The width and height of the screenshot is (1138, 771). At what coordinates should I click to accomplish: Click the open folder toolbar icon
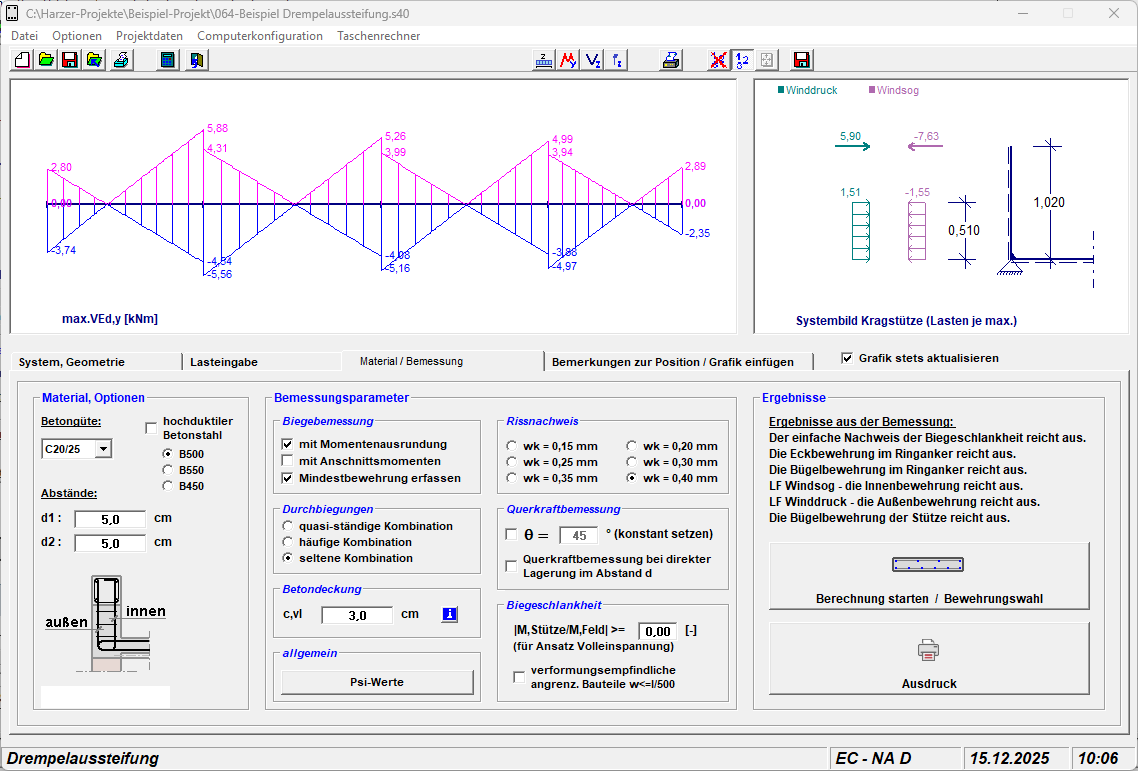46,60
